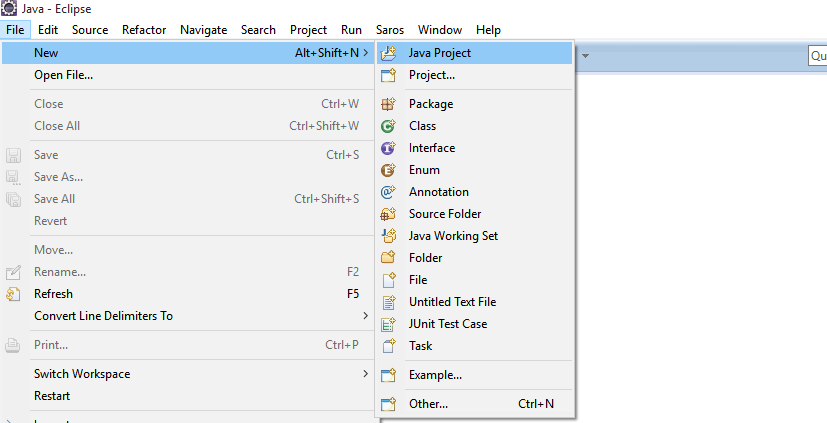Image resolution: width=827 pixels, height=423 pixels.
Task: Open the Source menu
Action: click(90, 30)
